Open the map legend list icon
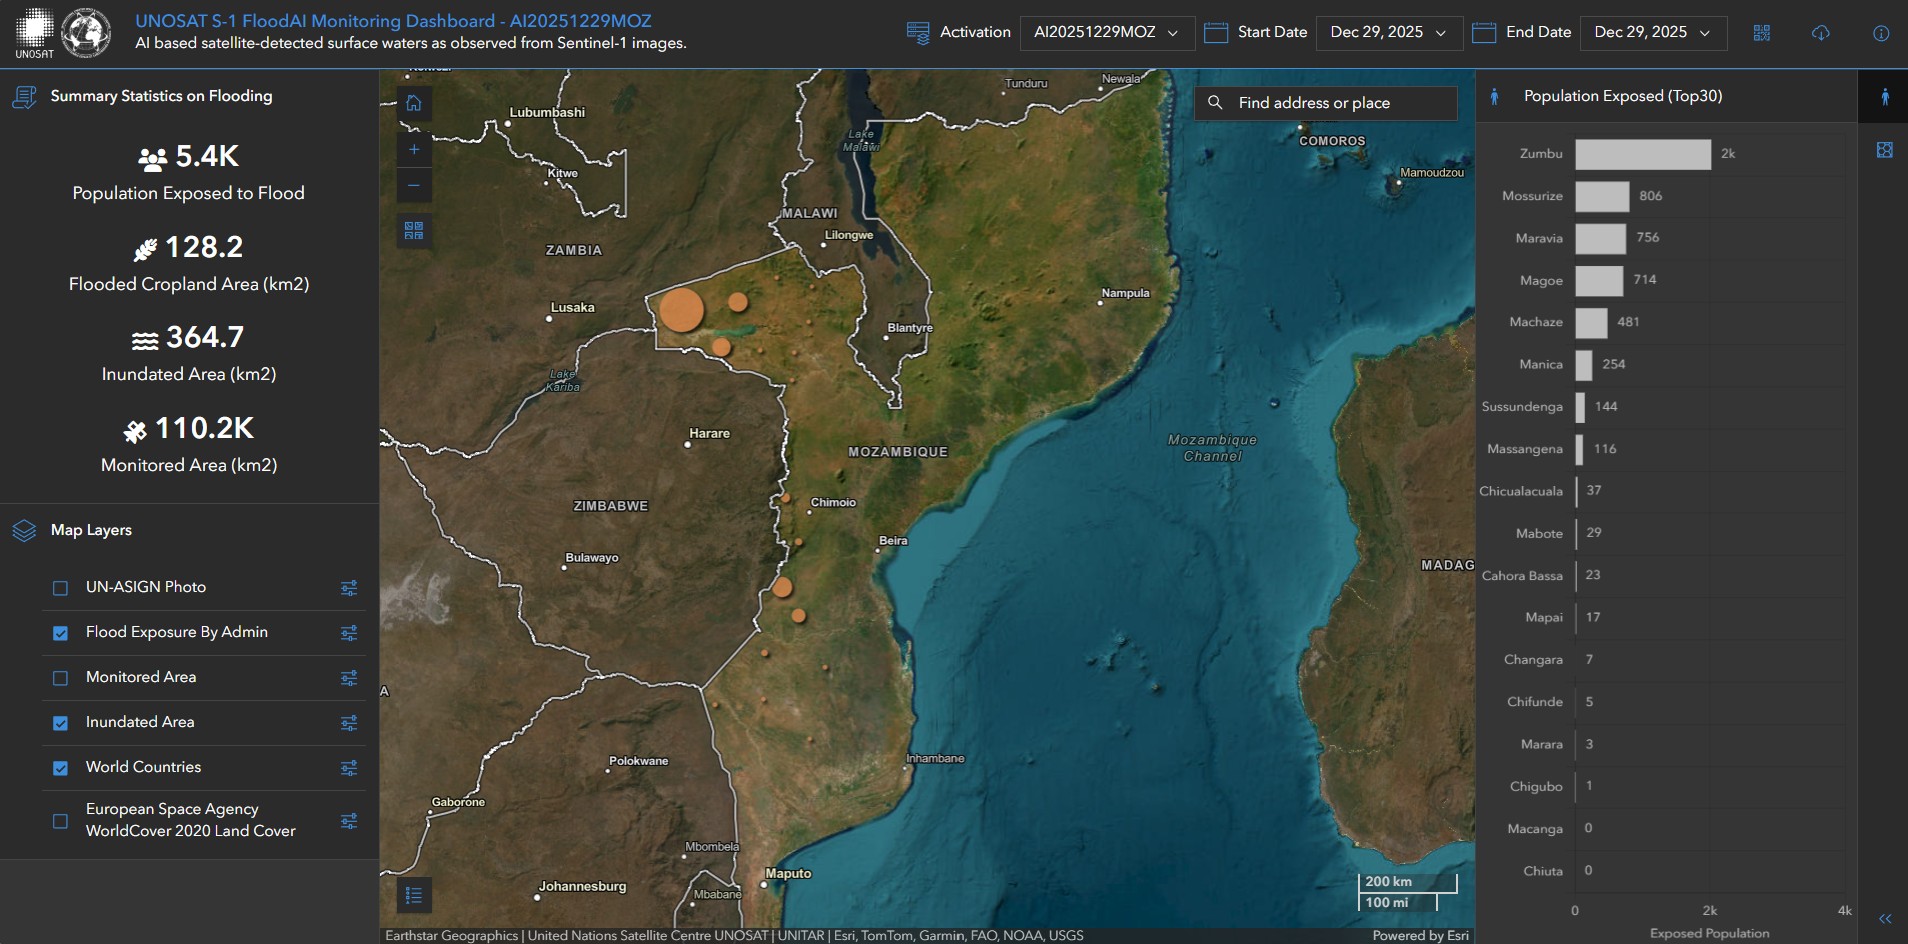The image size is (1908, 944). [414, 895]
